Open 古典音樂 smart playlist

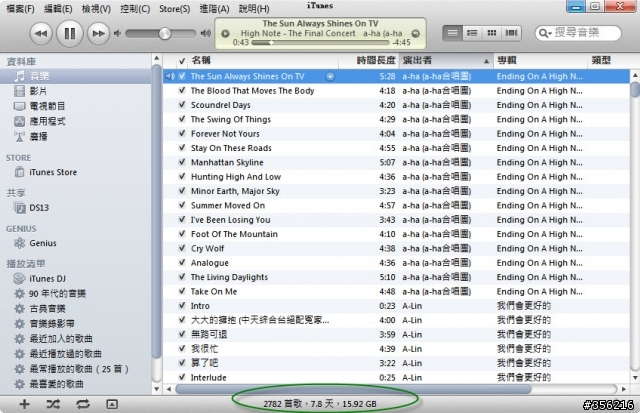pyautogui.click(x=76, y=309)
